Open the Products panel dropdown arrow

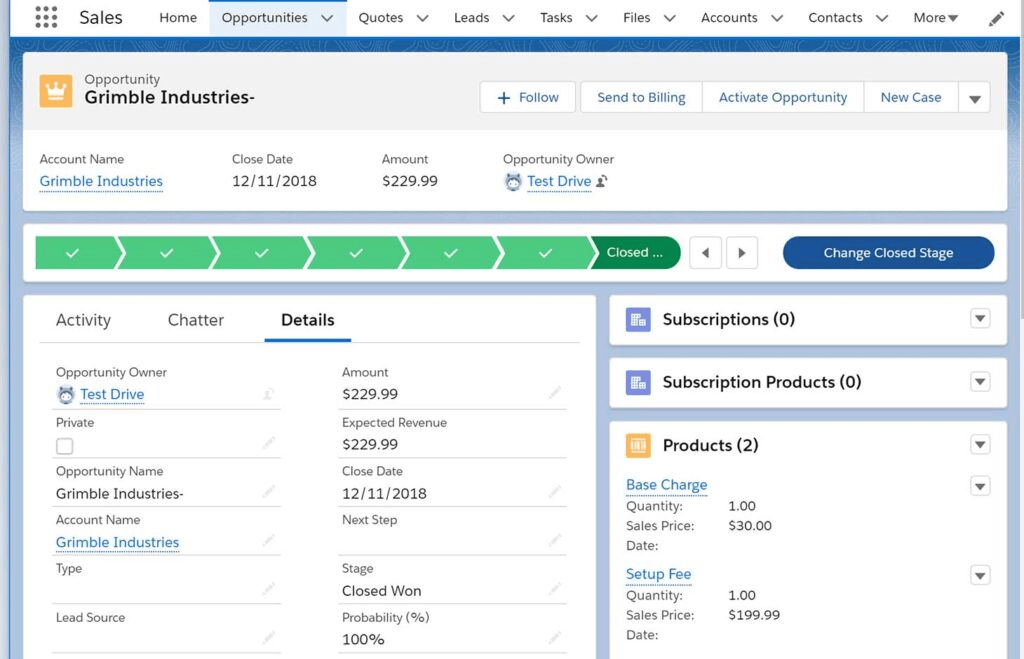click(979, 444)
